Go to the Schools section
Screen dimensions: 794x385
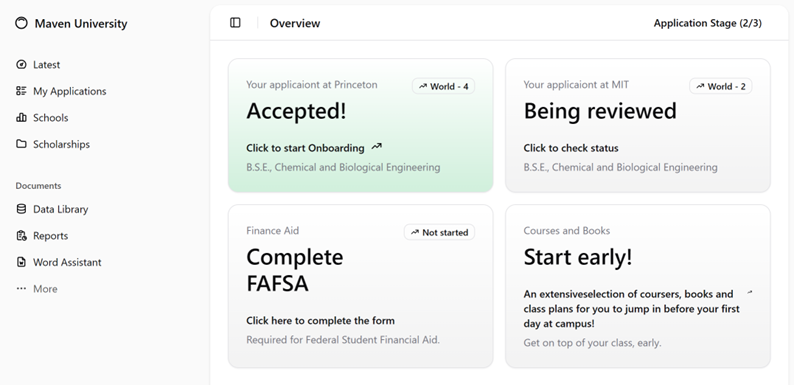pyautogui.click(x=42, y=118)
